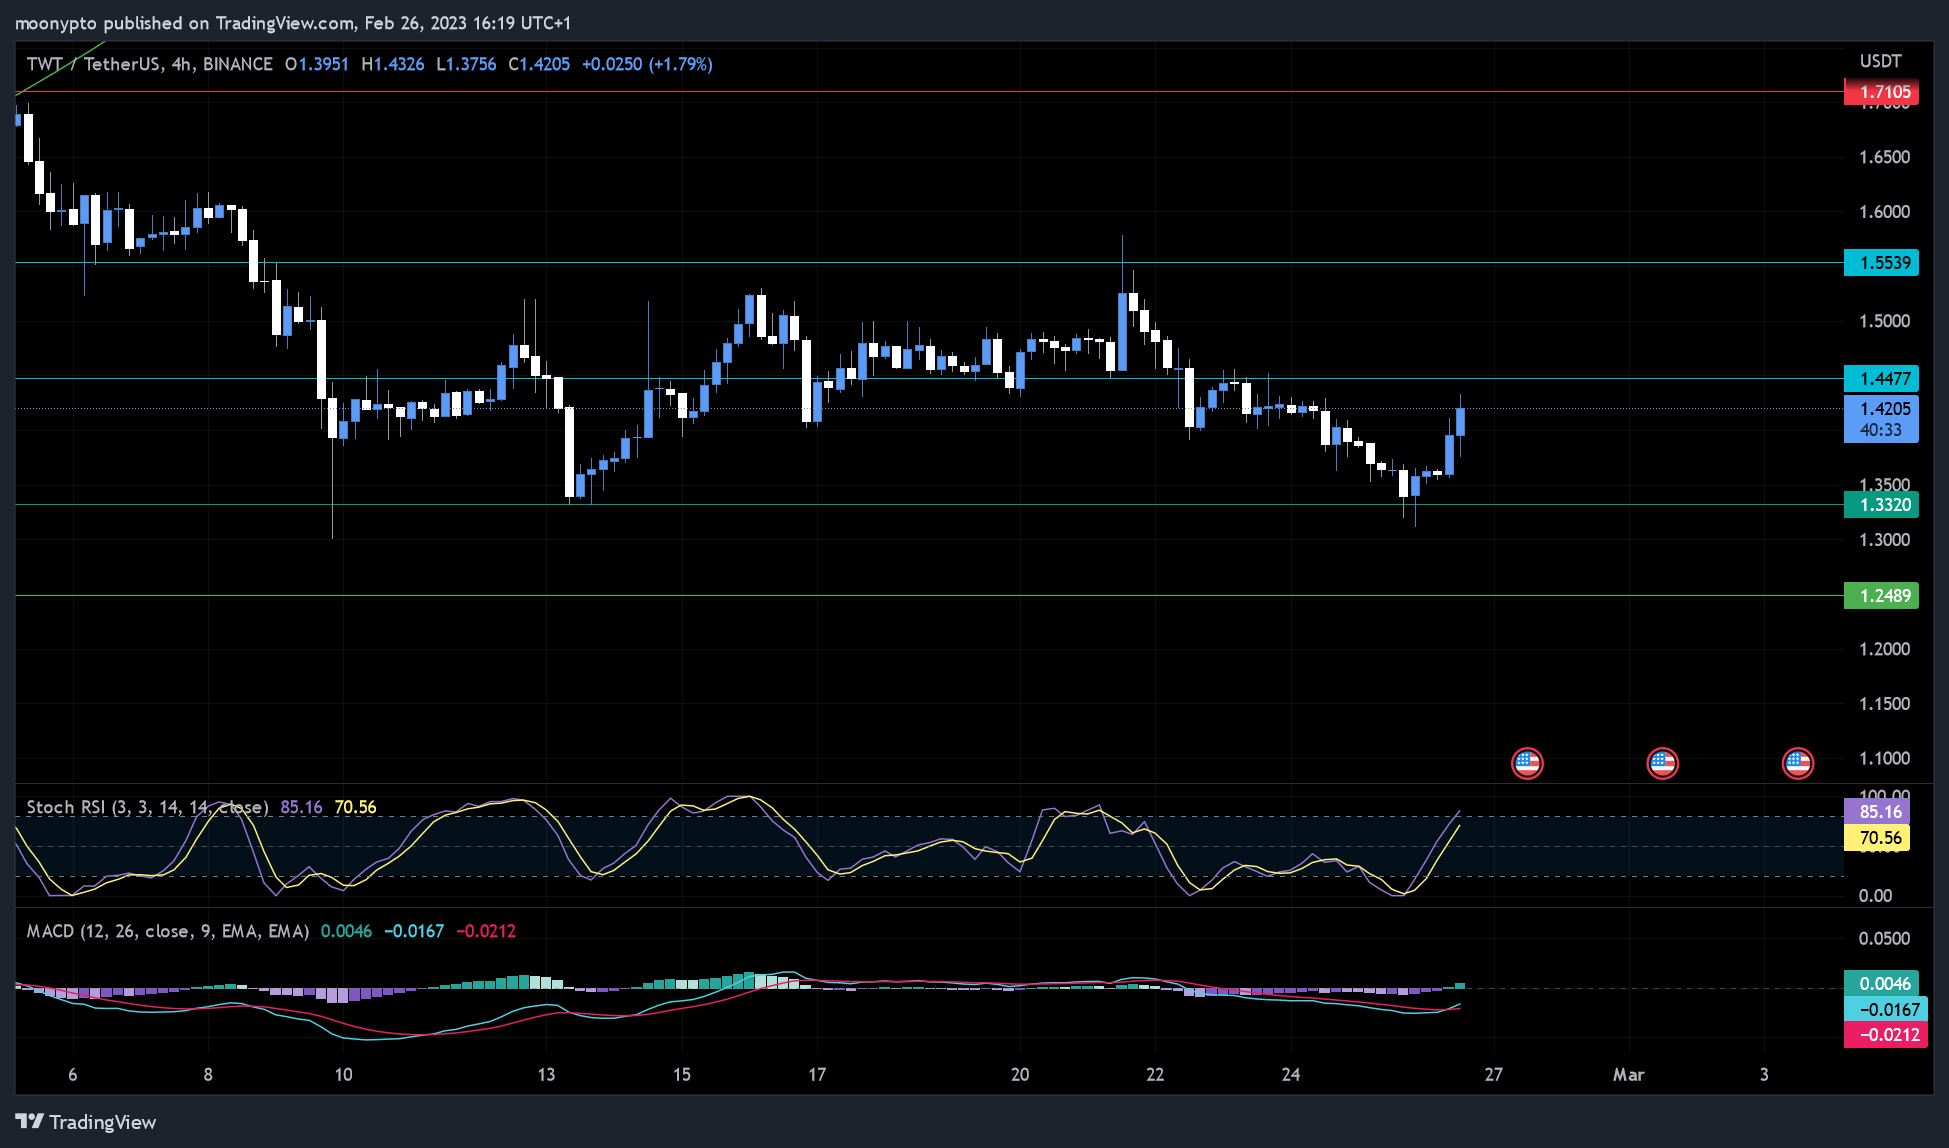Select the 1.7105 red price label

click(x=1881, y=92)
